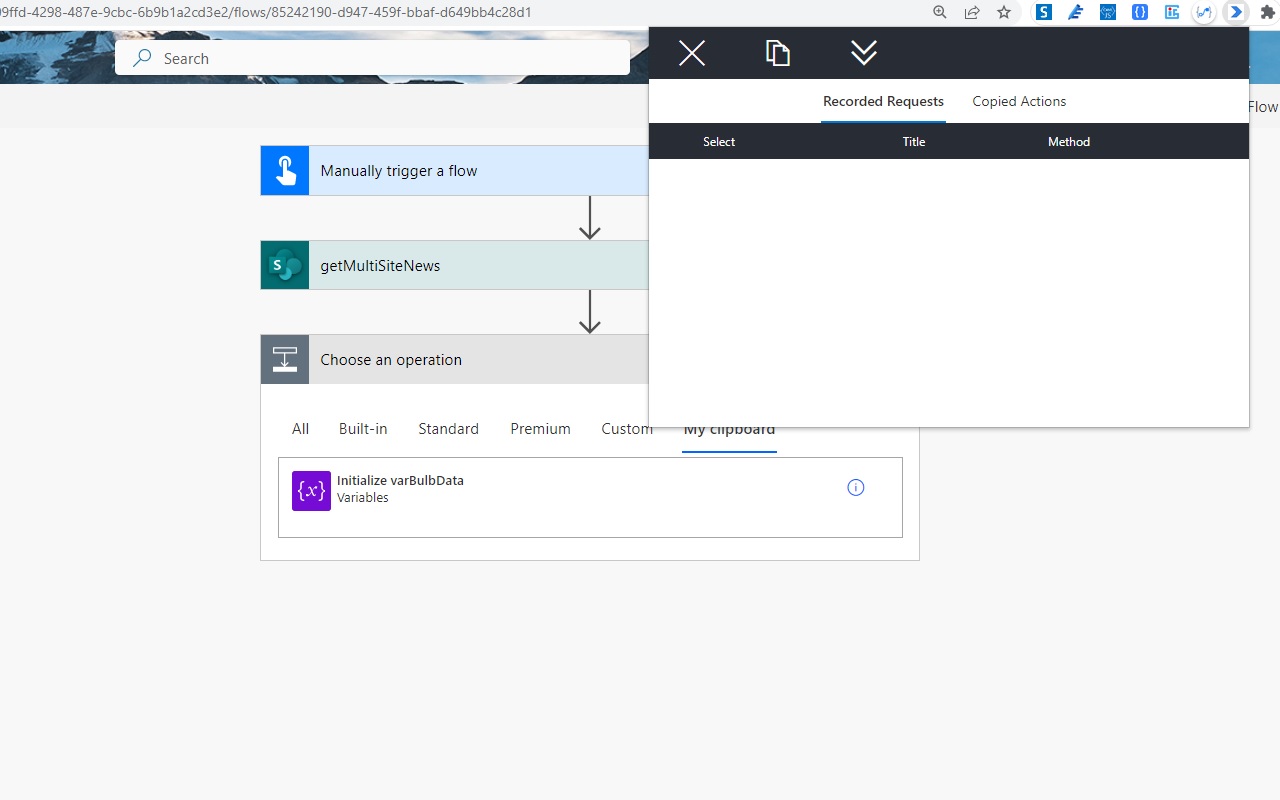Click the Title column header
Image resolution: width=1280 pixels, height=800 pixels.
(x=914, y=142)
